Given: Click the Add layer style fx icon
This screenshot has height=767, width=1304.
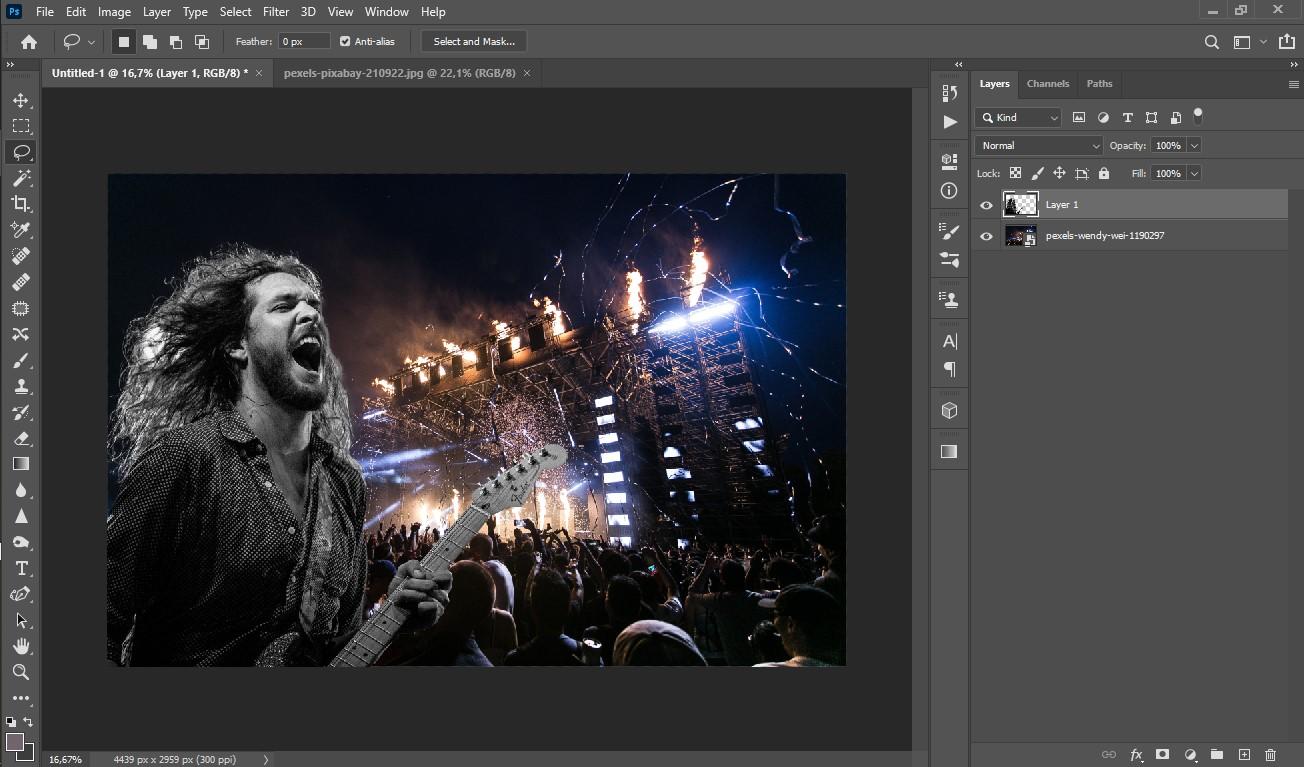Looking at the screenshot, I should (1136, 755).
